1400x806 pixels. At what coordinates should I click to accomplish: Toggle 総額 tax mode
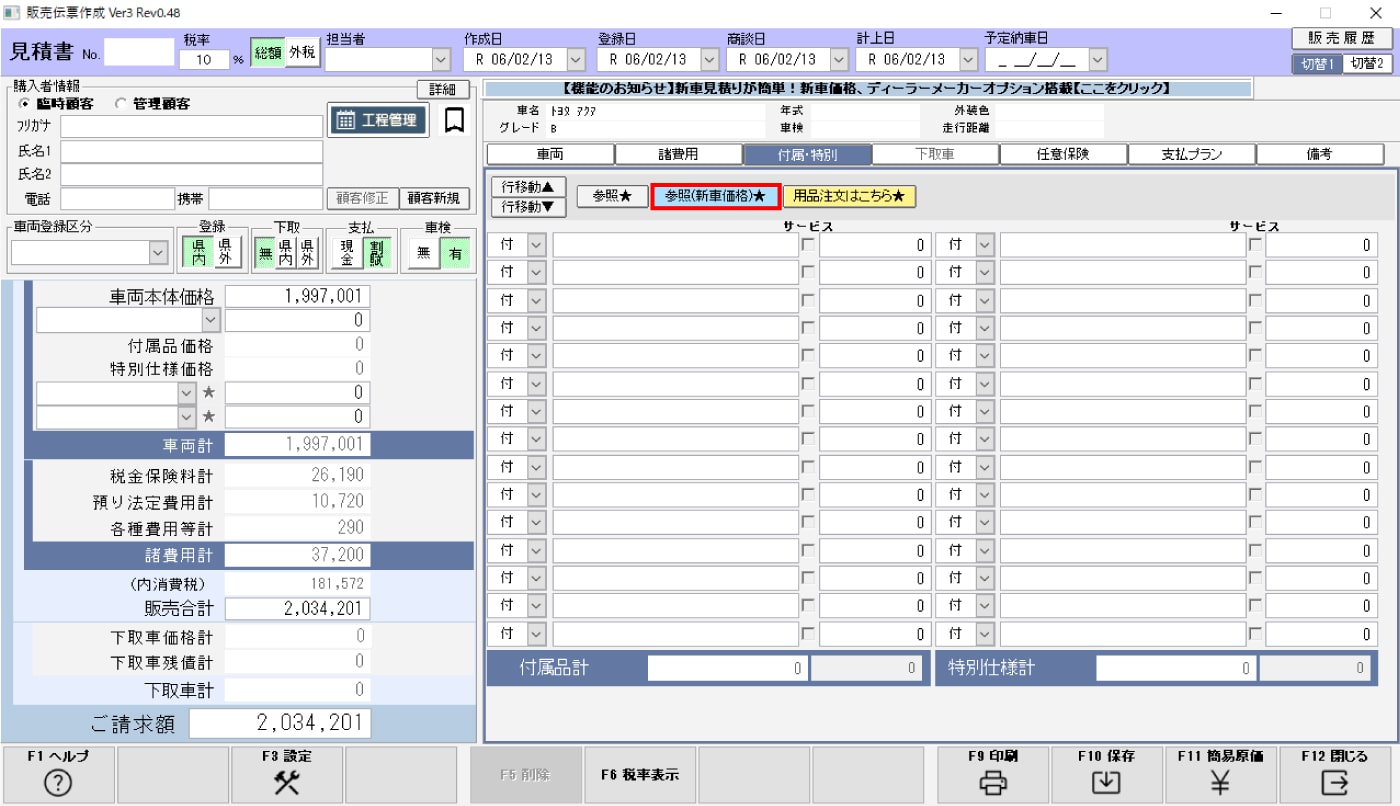coord(268,54)
